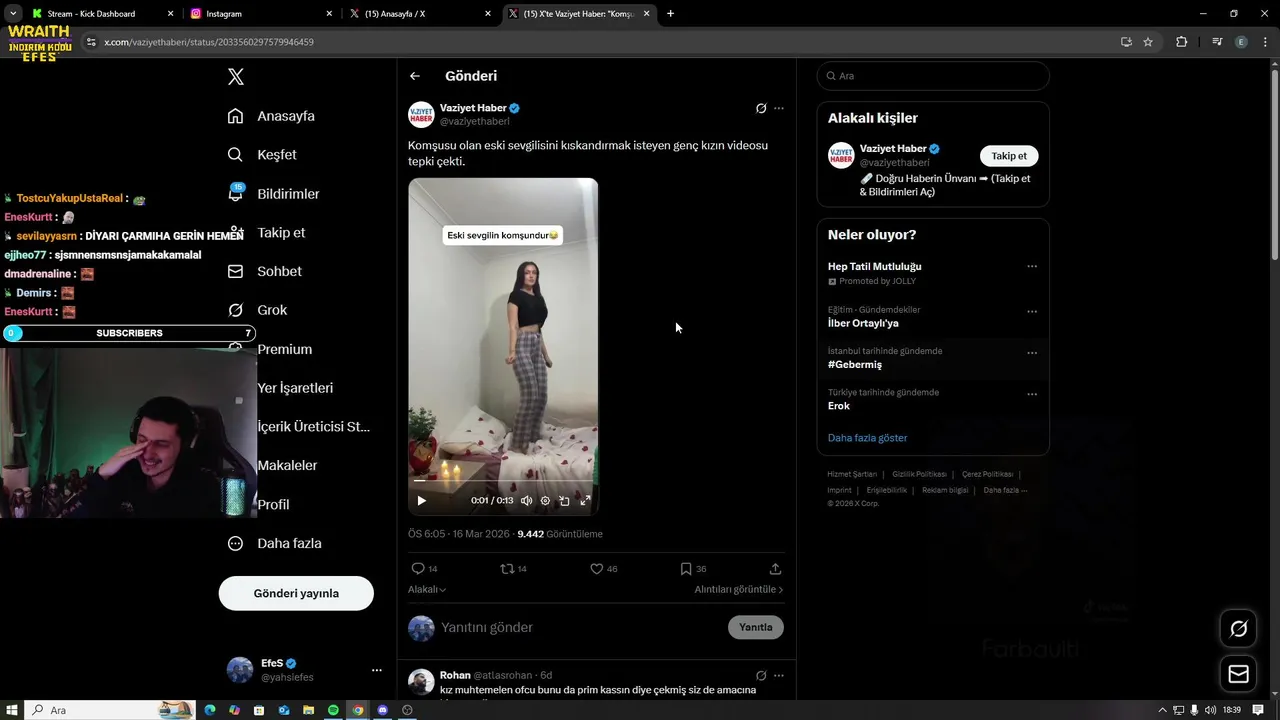Open video settings gear icon

545,500
